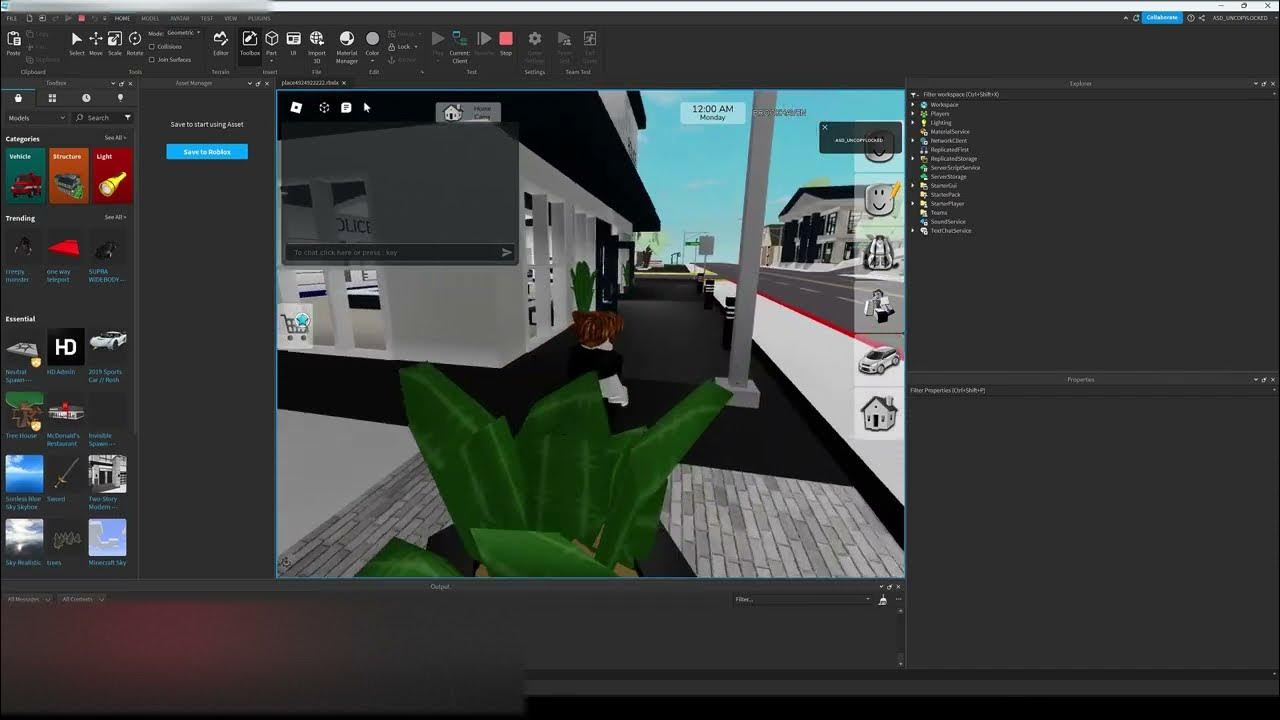The height and width of the screenshot is (720, 1280).
Task: Click the in-game shopping cart icon
Action: (x=295, y=325)
